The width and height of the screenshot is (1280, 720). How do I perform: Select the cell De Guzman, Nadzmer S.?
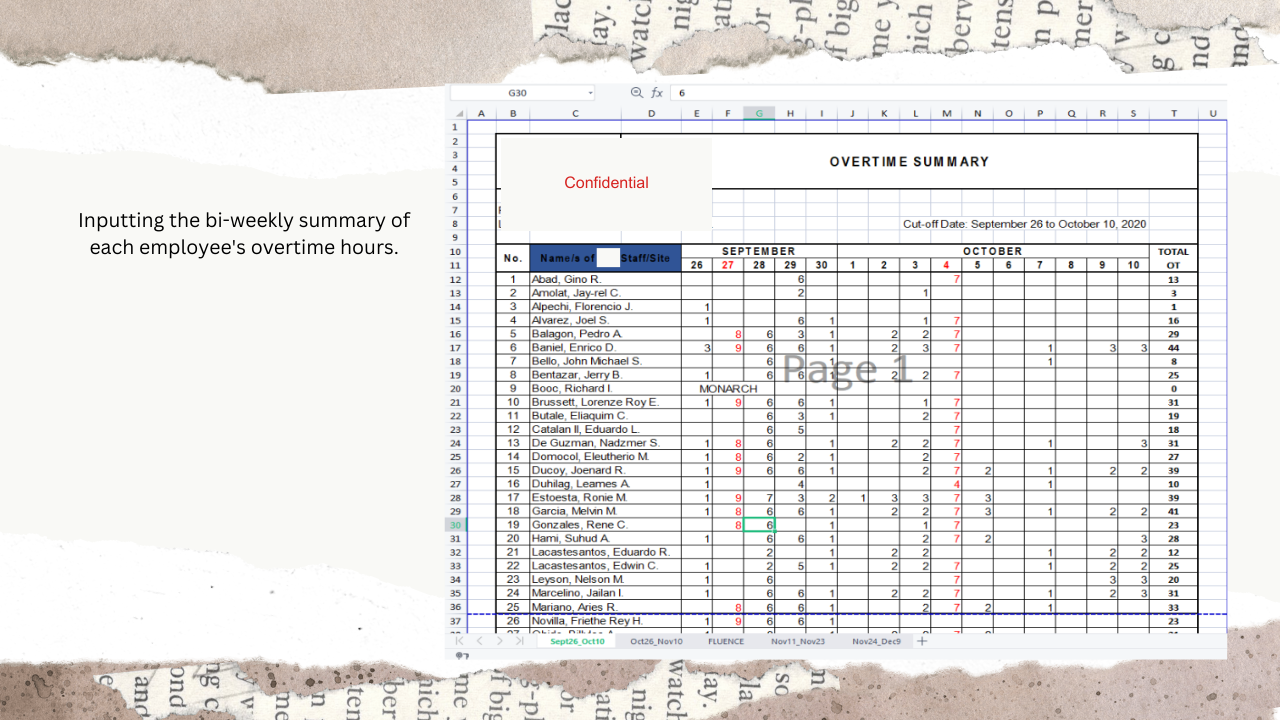point(605,443)
